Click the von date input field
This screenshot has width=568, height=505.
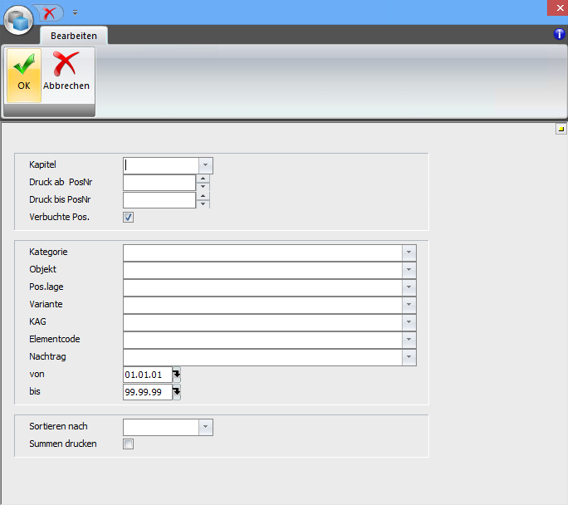pyautogui.click(x=148, y=375)
